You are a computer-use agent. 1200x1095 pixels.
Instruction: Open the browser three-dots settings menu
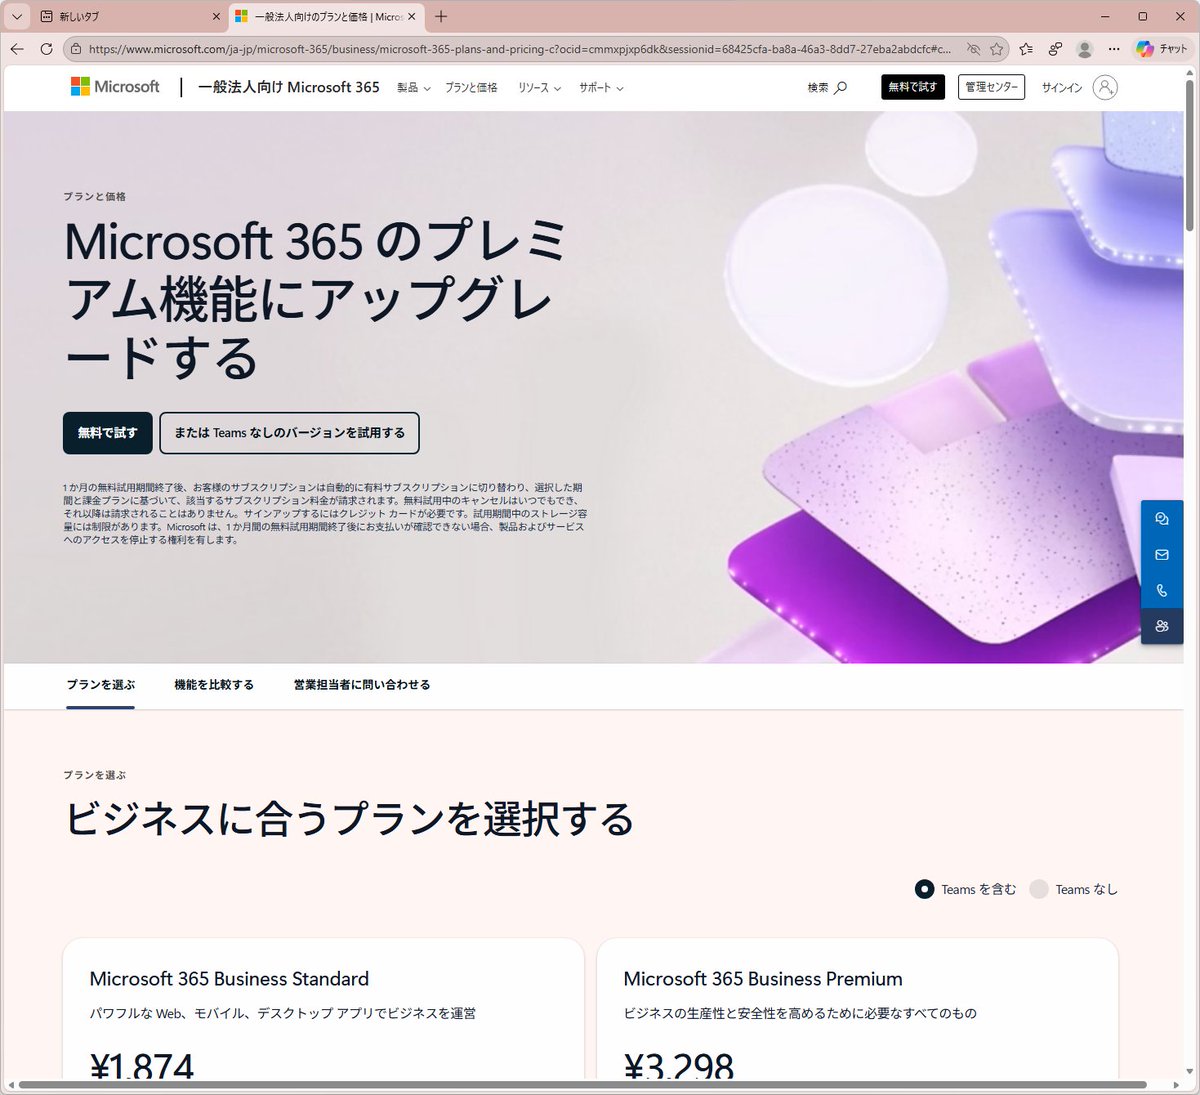coord(1114,49)
